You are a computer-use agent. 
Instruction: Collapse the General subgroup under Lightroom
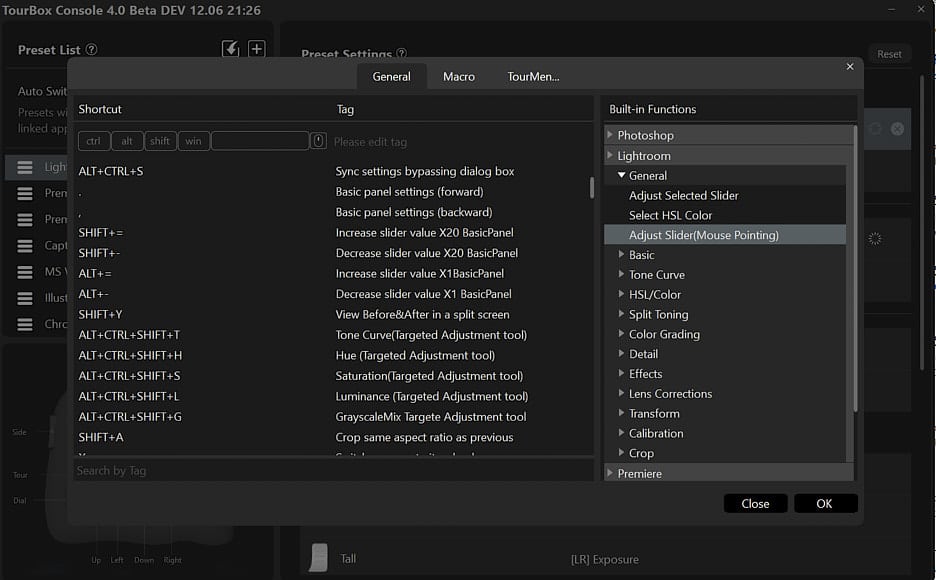[621, 175]
